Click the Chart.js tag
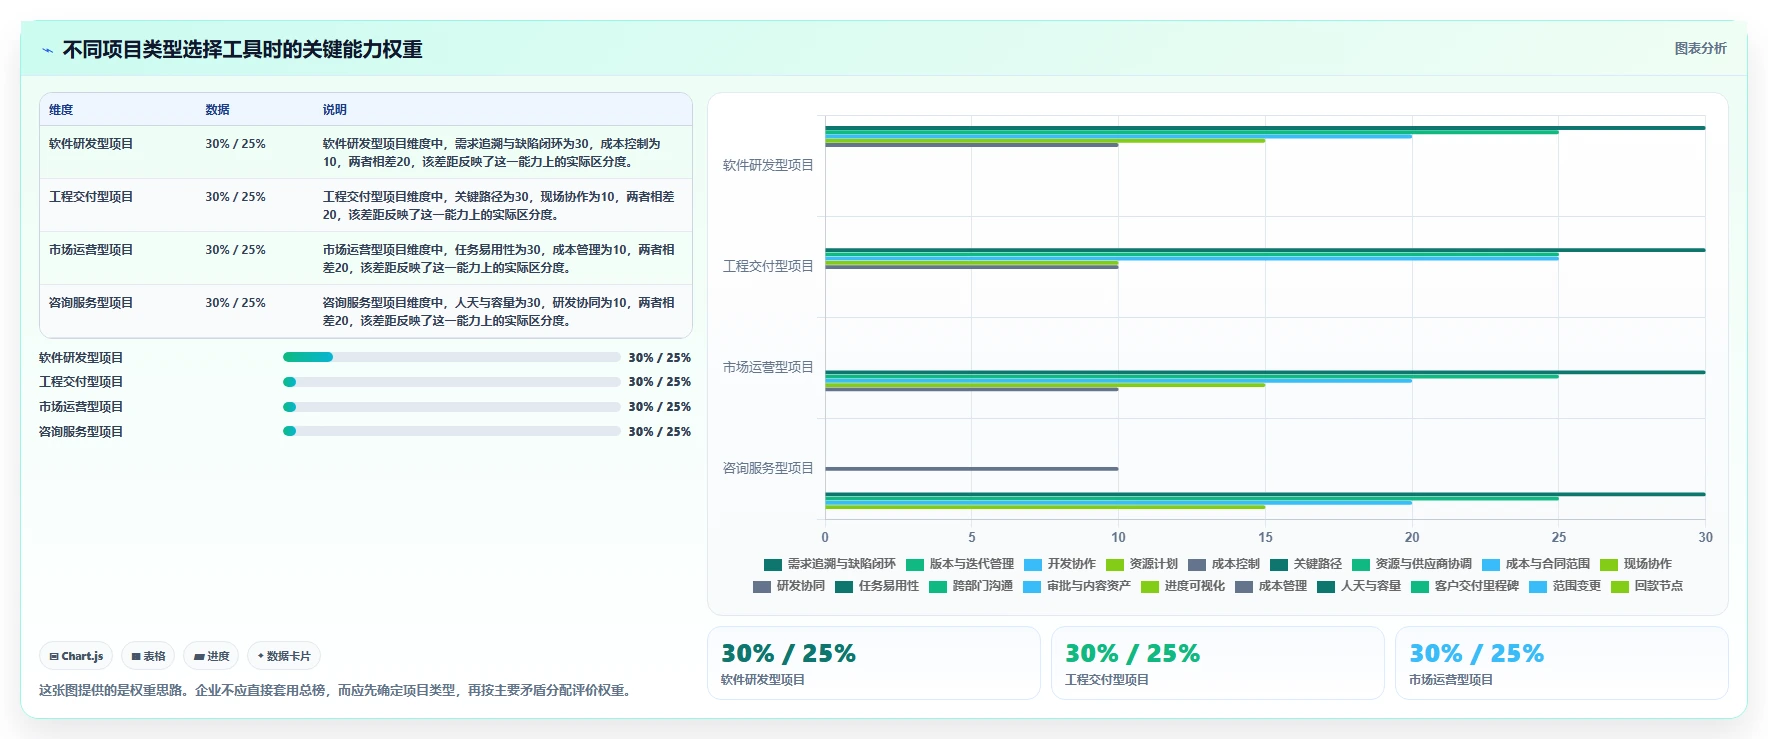The width and height of the screenshot is (1768, 739). (76, 656)
